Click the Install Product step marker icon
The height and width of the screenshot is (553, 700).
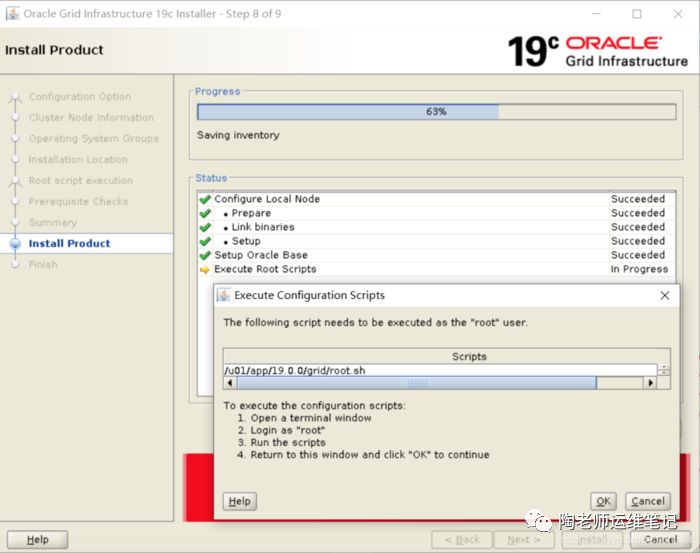(x=15, y=244)
